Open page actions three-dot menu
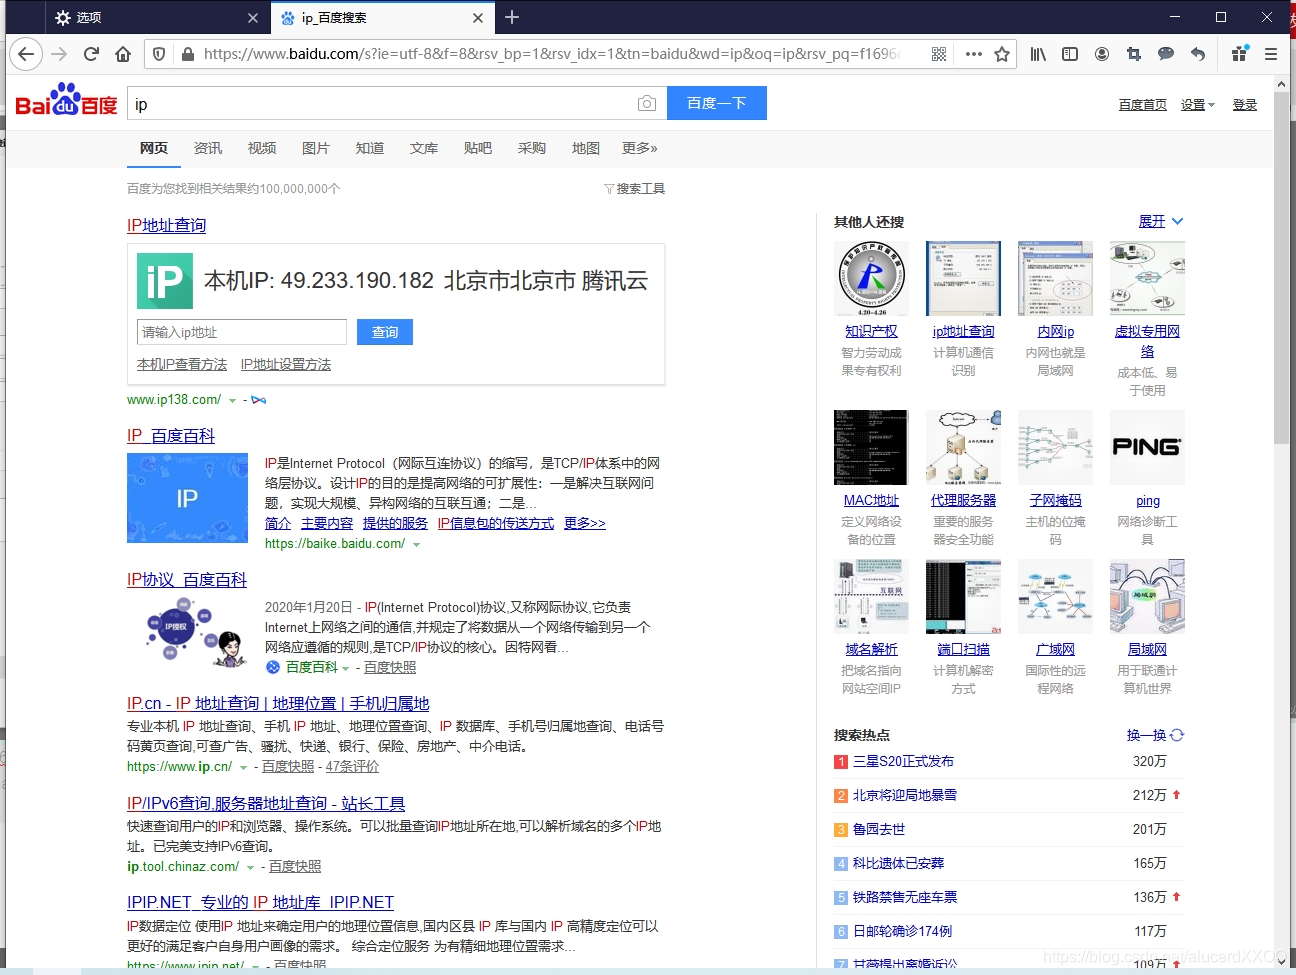The height and width of the screenshot is (975, 1296). coord(973,54)
